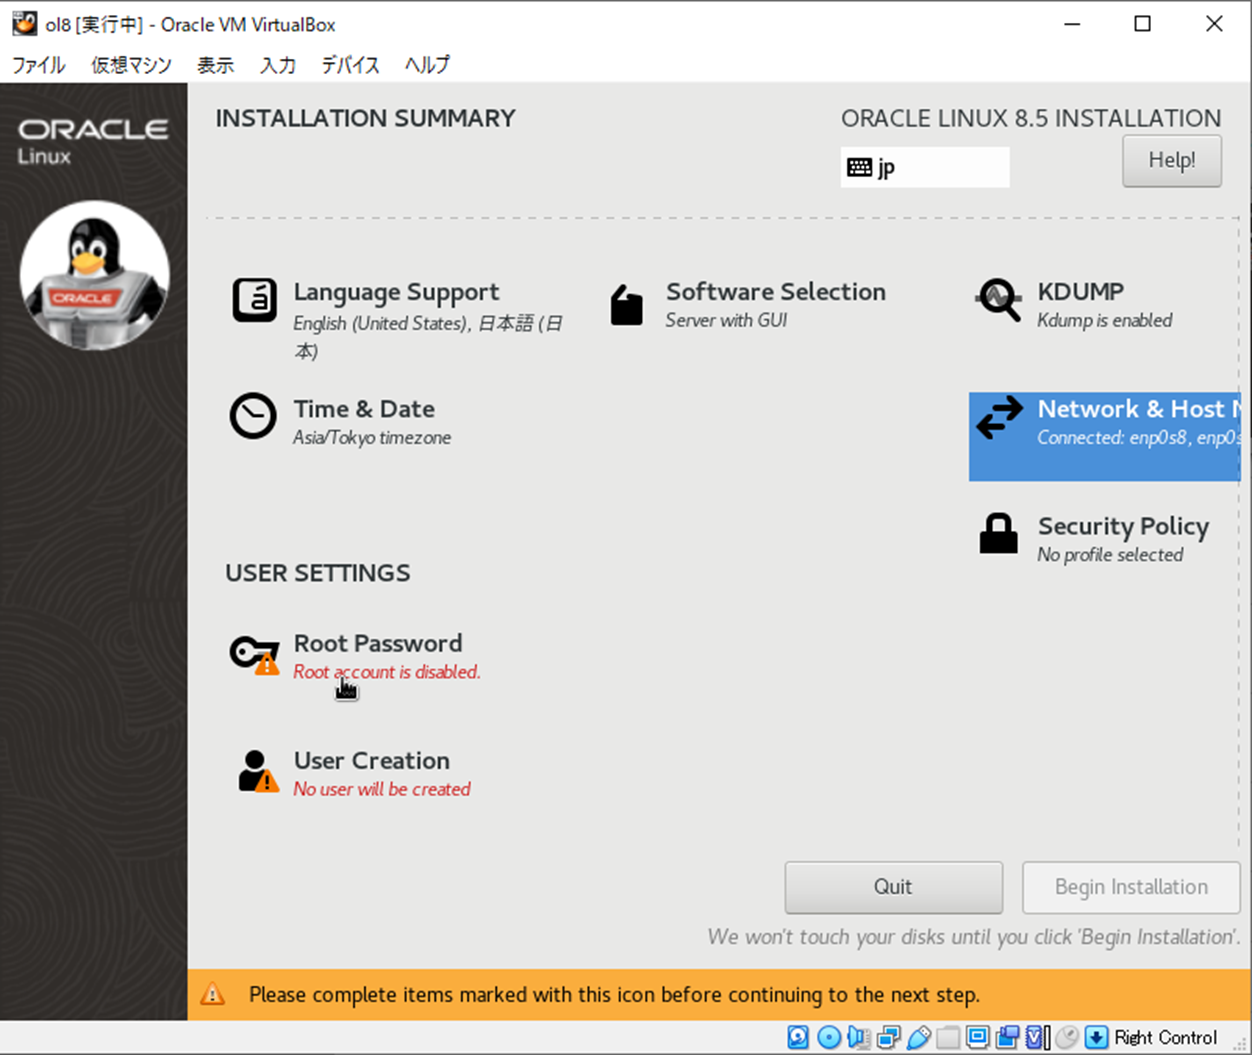The height and width of the screenshot is (1055, 1252).
Task: Click the Security Policy lock icon
Action: pos(998,534)
